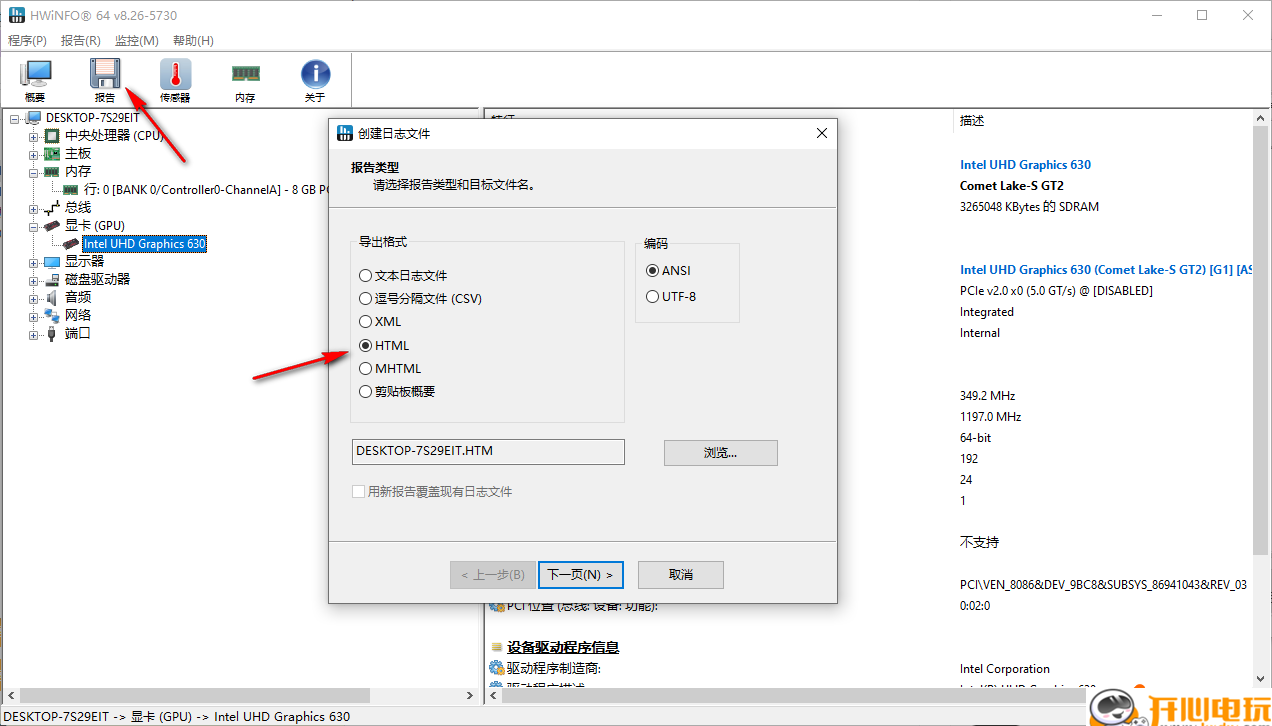Collapse the 内存 tree node
The height and width of the screenshot is (726, 1272).
33,171
